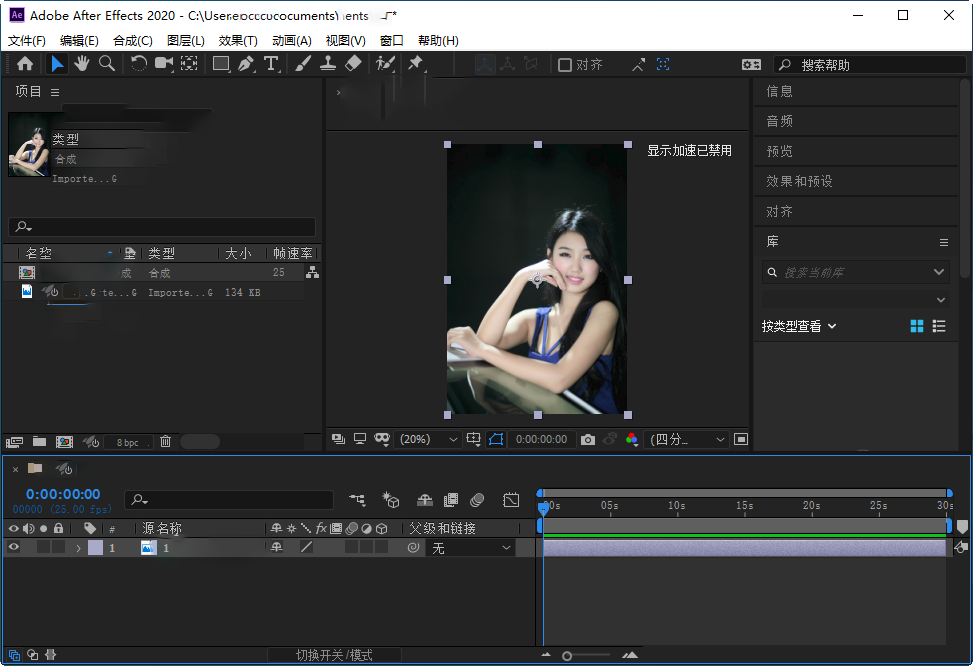Select the Puppet Pin tool
The width and height of the screenshot is (973, 666).
point(416,63)
